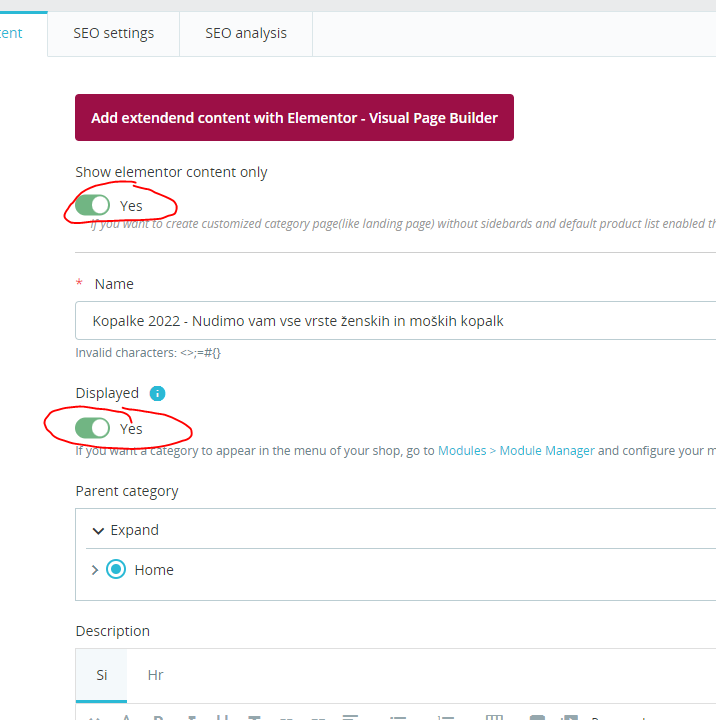This screenshot has width=716, height=720.
Task: Select the Si language tab for description
Action: pos(101,675)
